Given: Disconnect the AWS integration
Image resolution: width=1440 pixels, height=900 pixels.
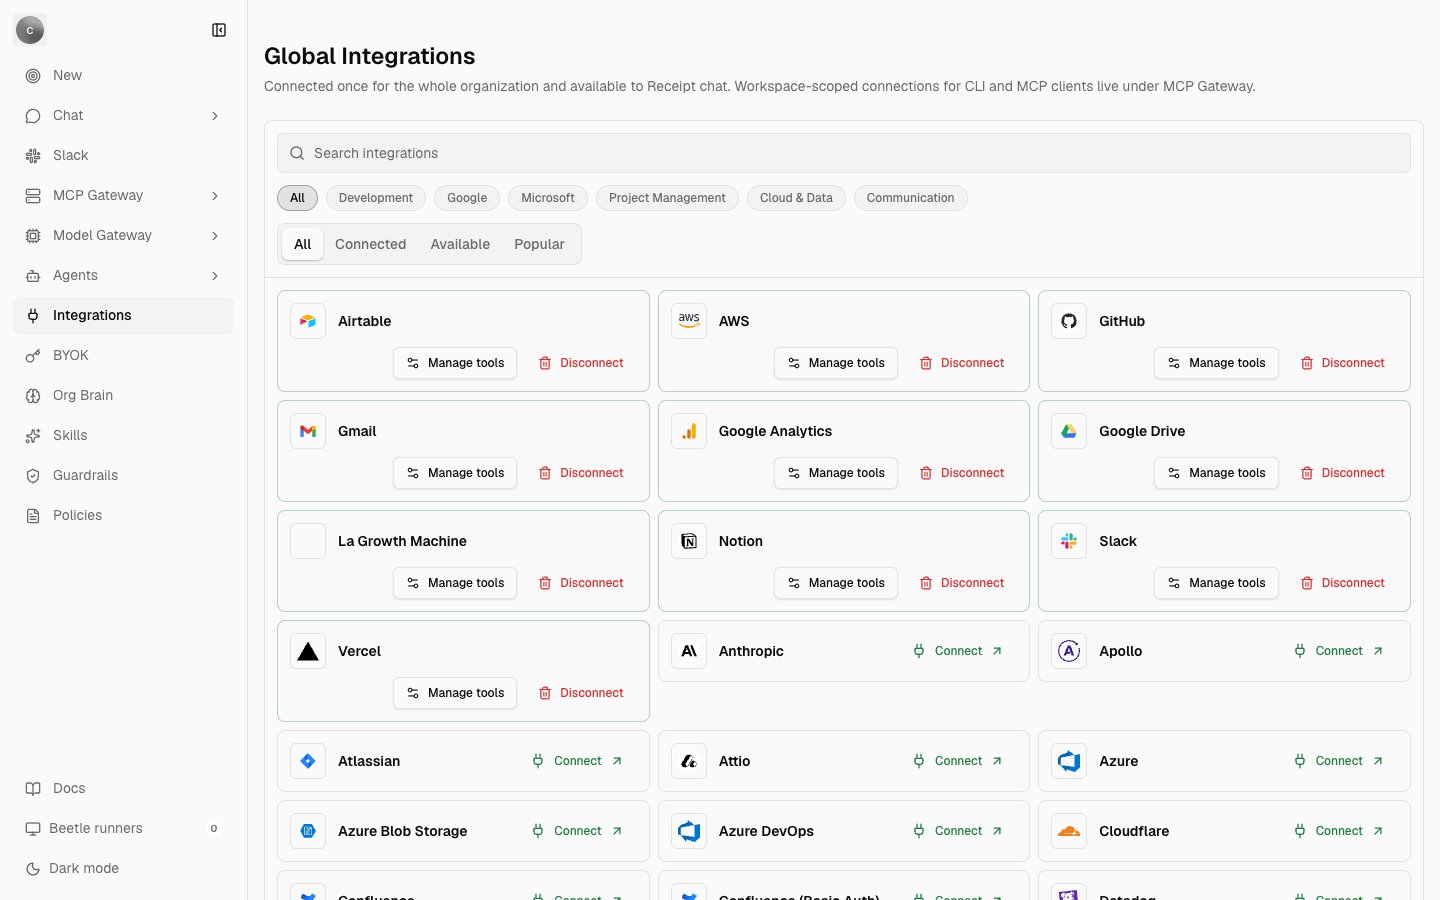Looking at the screenshot, I should (x=962, y=363).
